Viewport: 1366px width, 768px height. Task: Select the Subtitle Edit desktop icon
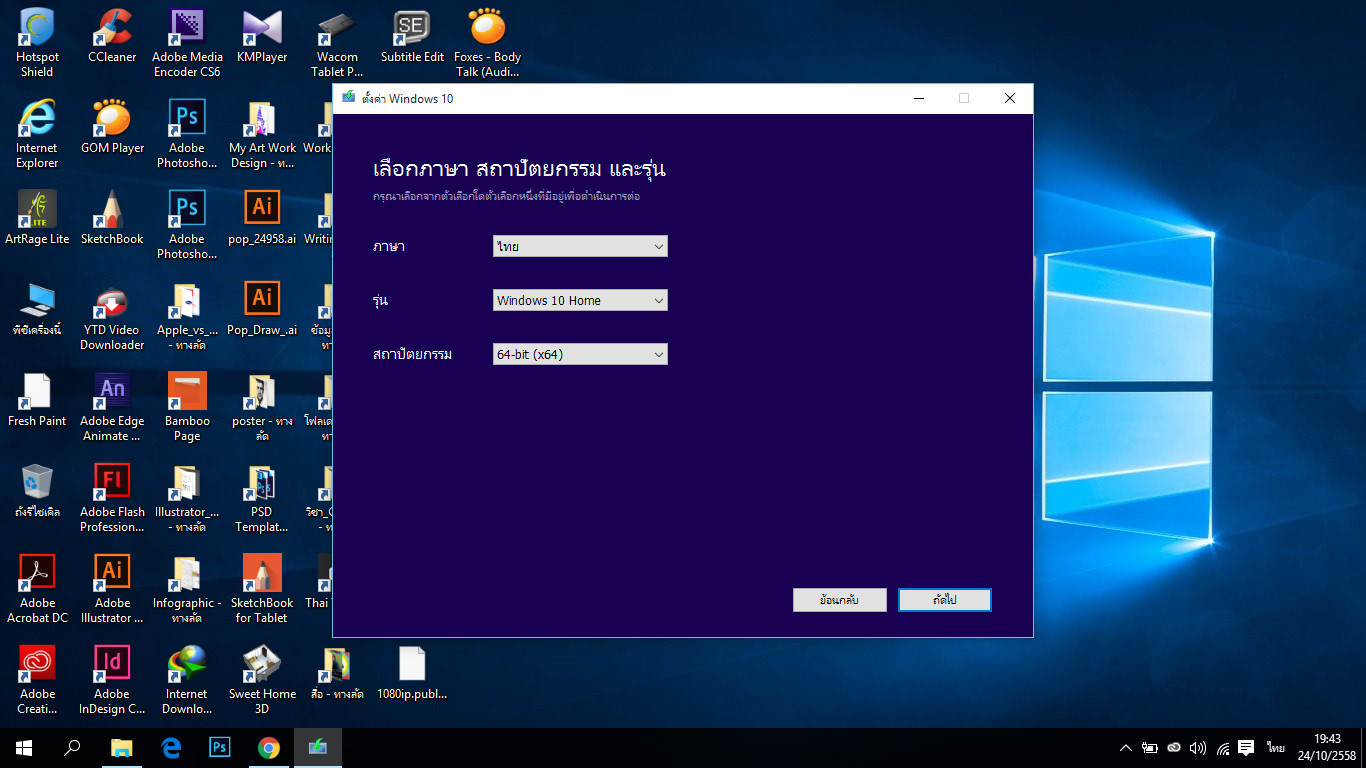click(x=412, y=36)
